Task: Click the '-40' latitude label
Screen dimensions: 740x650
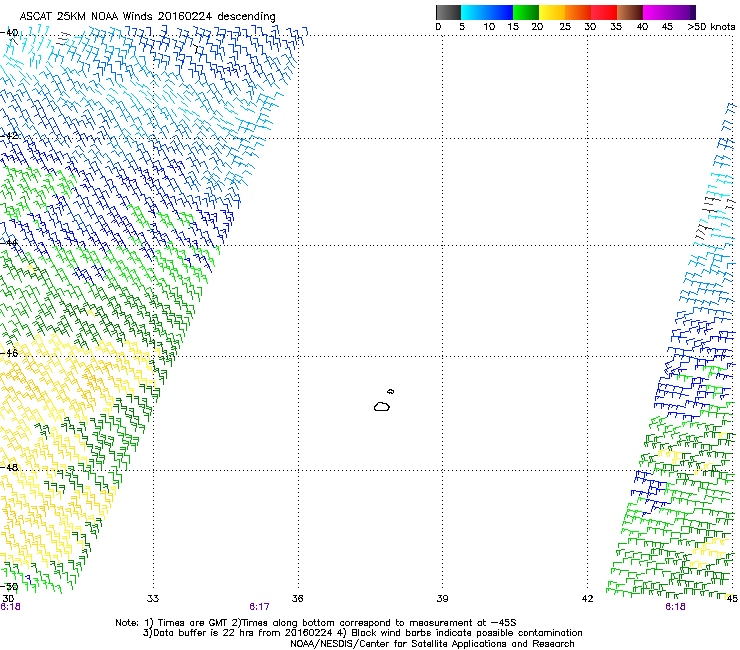Action: [9, 33]
